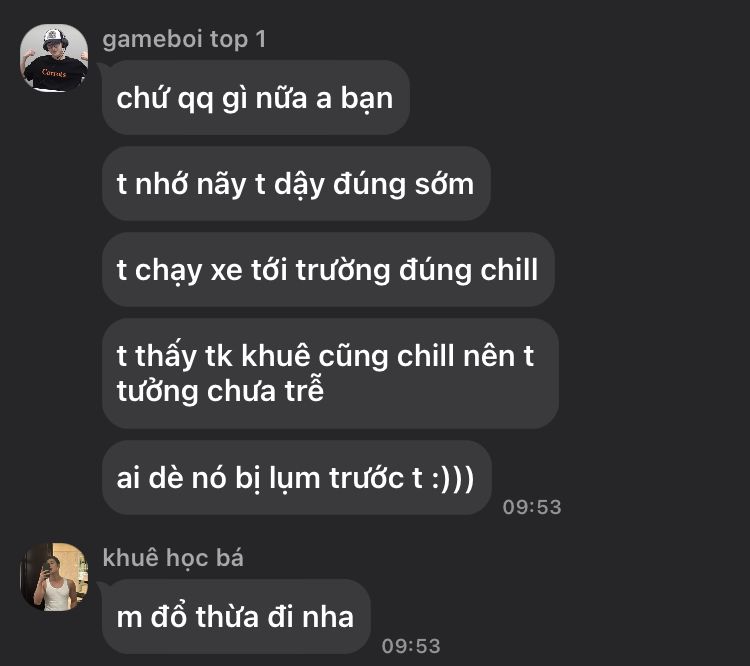Click the 09:53 timestamp beside 'm đổ thừa đi nha'
The image size is (750, 666).
click(x=411, y=646)
